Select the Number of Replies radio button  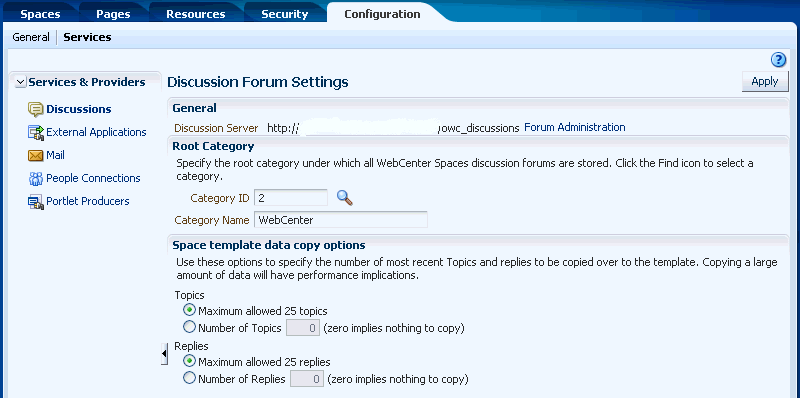189,378
